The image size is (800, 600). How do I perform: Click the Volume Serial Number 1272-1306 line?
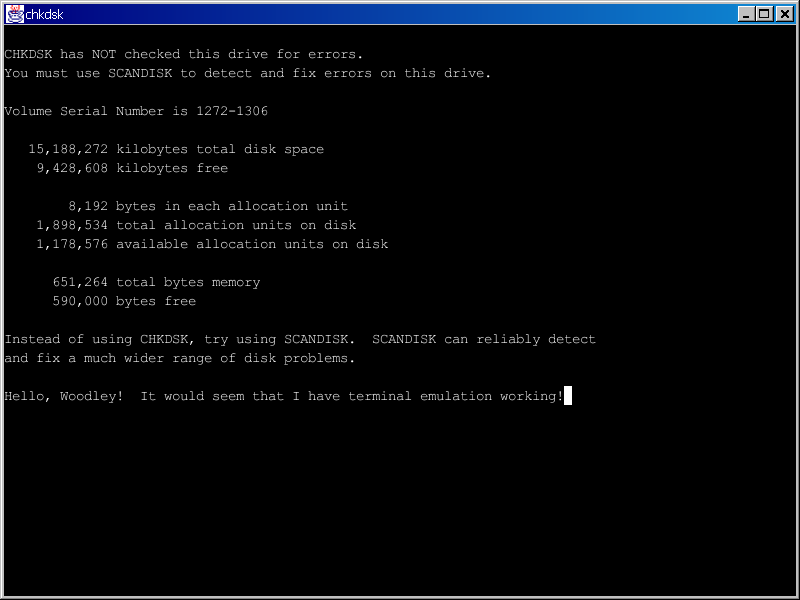click(x=136, y=111)
